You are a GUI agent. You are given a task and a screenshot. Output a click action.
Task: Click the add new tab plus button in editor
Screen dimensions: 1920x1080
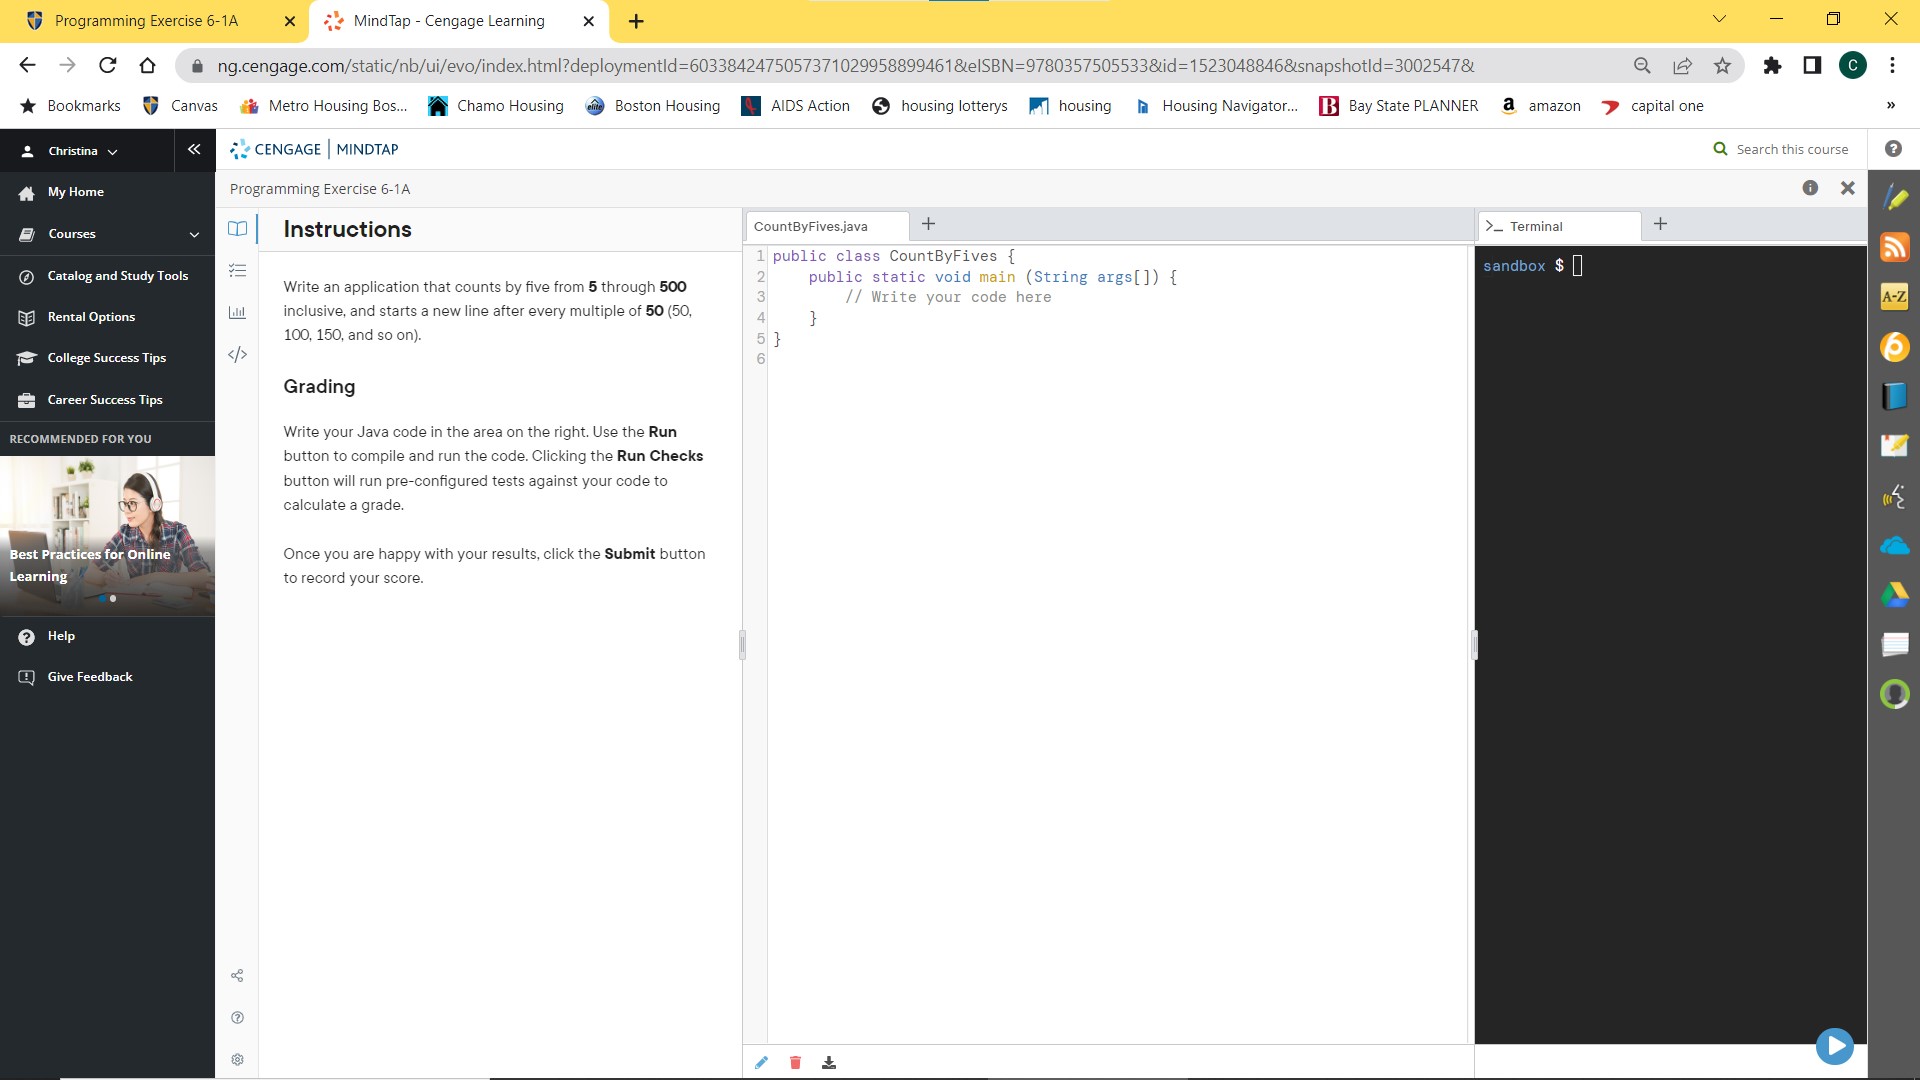(930, 224)
